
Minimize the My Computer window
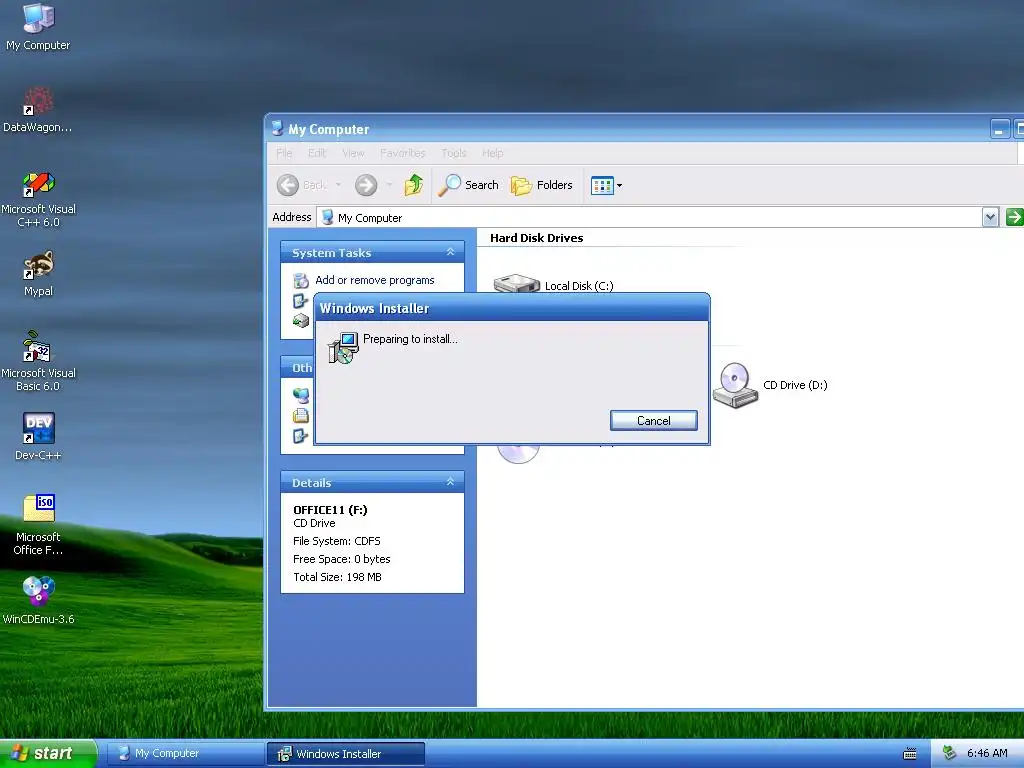pyautogui.click(x=999, y=129)
